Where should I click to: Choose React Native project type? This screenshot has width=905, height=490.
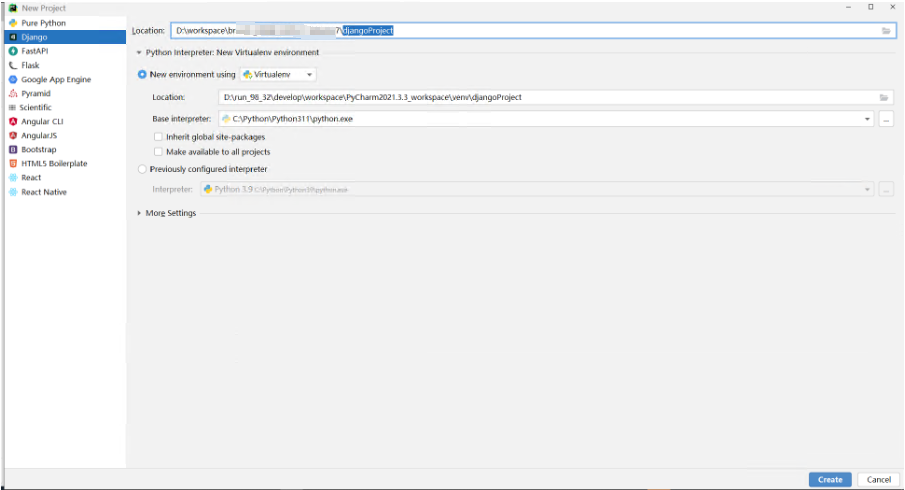click(x=44, y=192)
